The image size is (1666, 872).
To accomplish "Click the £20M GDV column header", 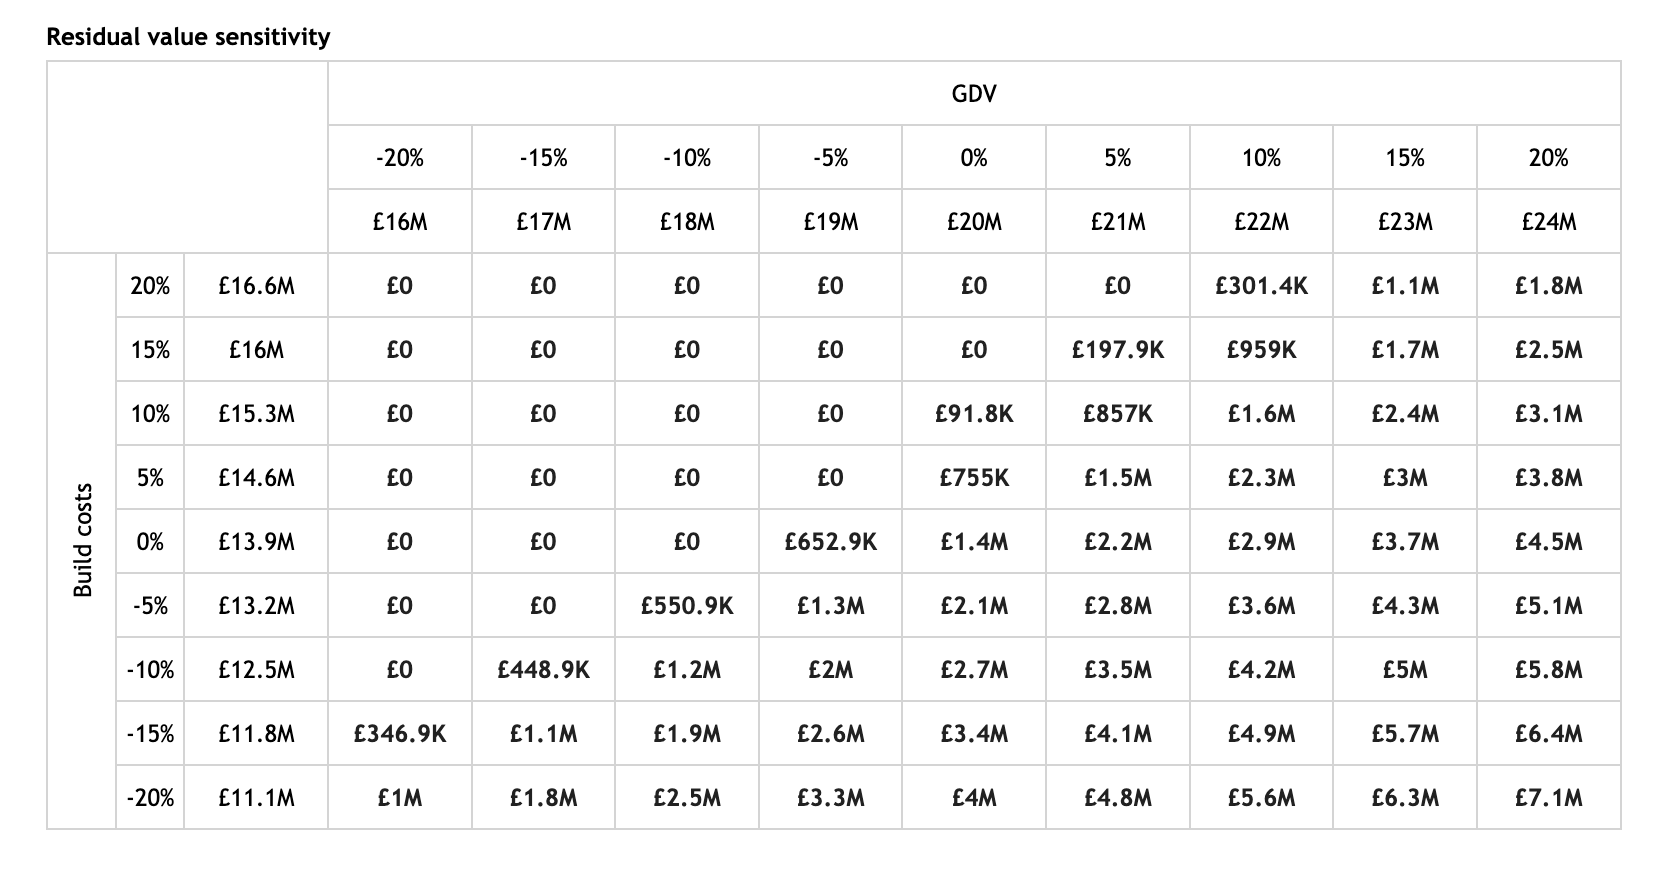I will (973, 222).
